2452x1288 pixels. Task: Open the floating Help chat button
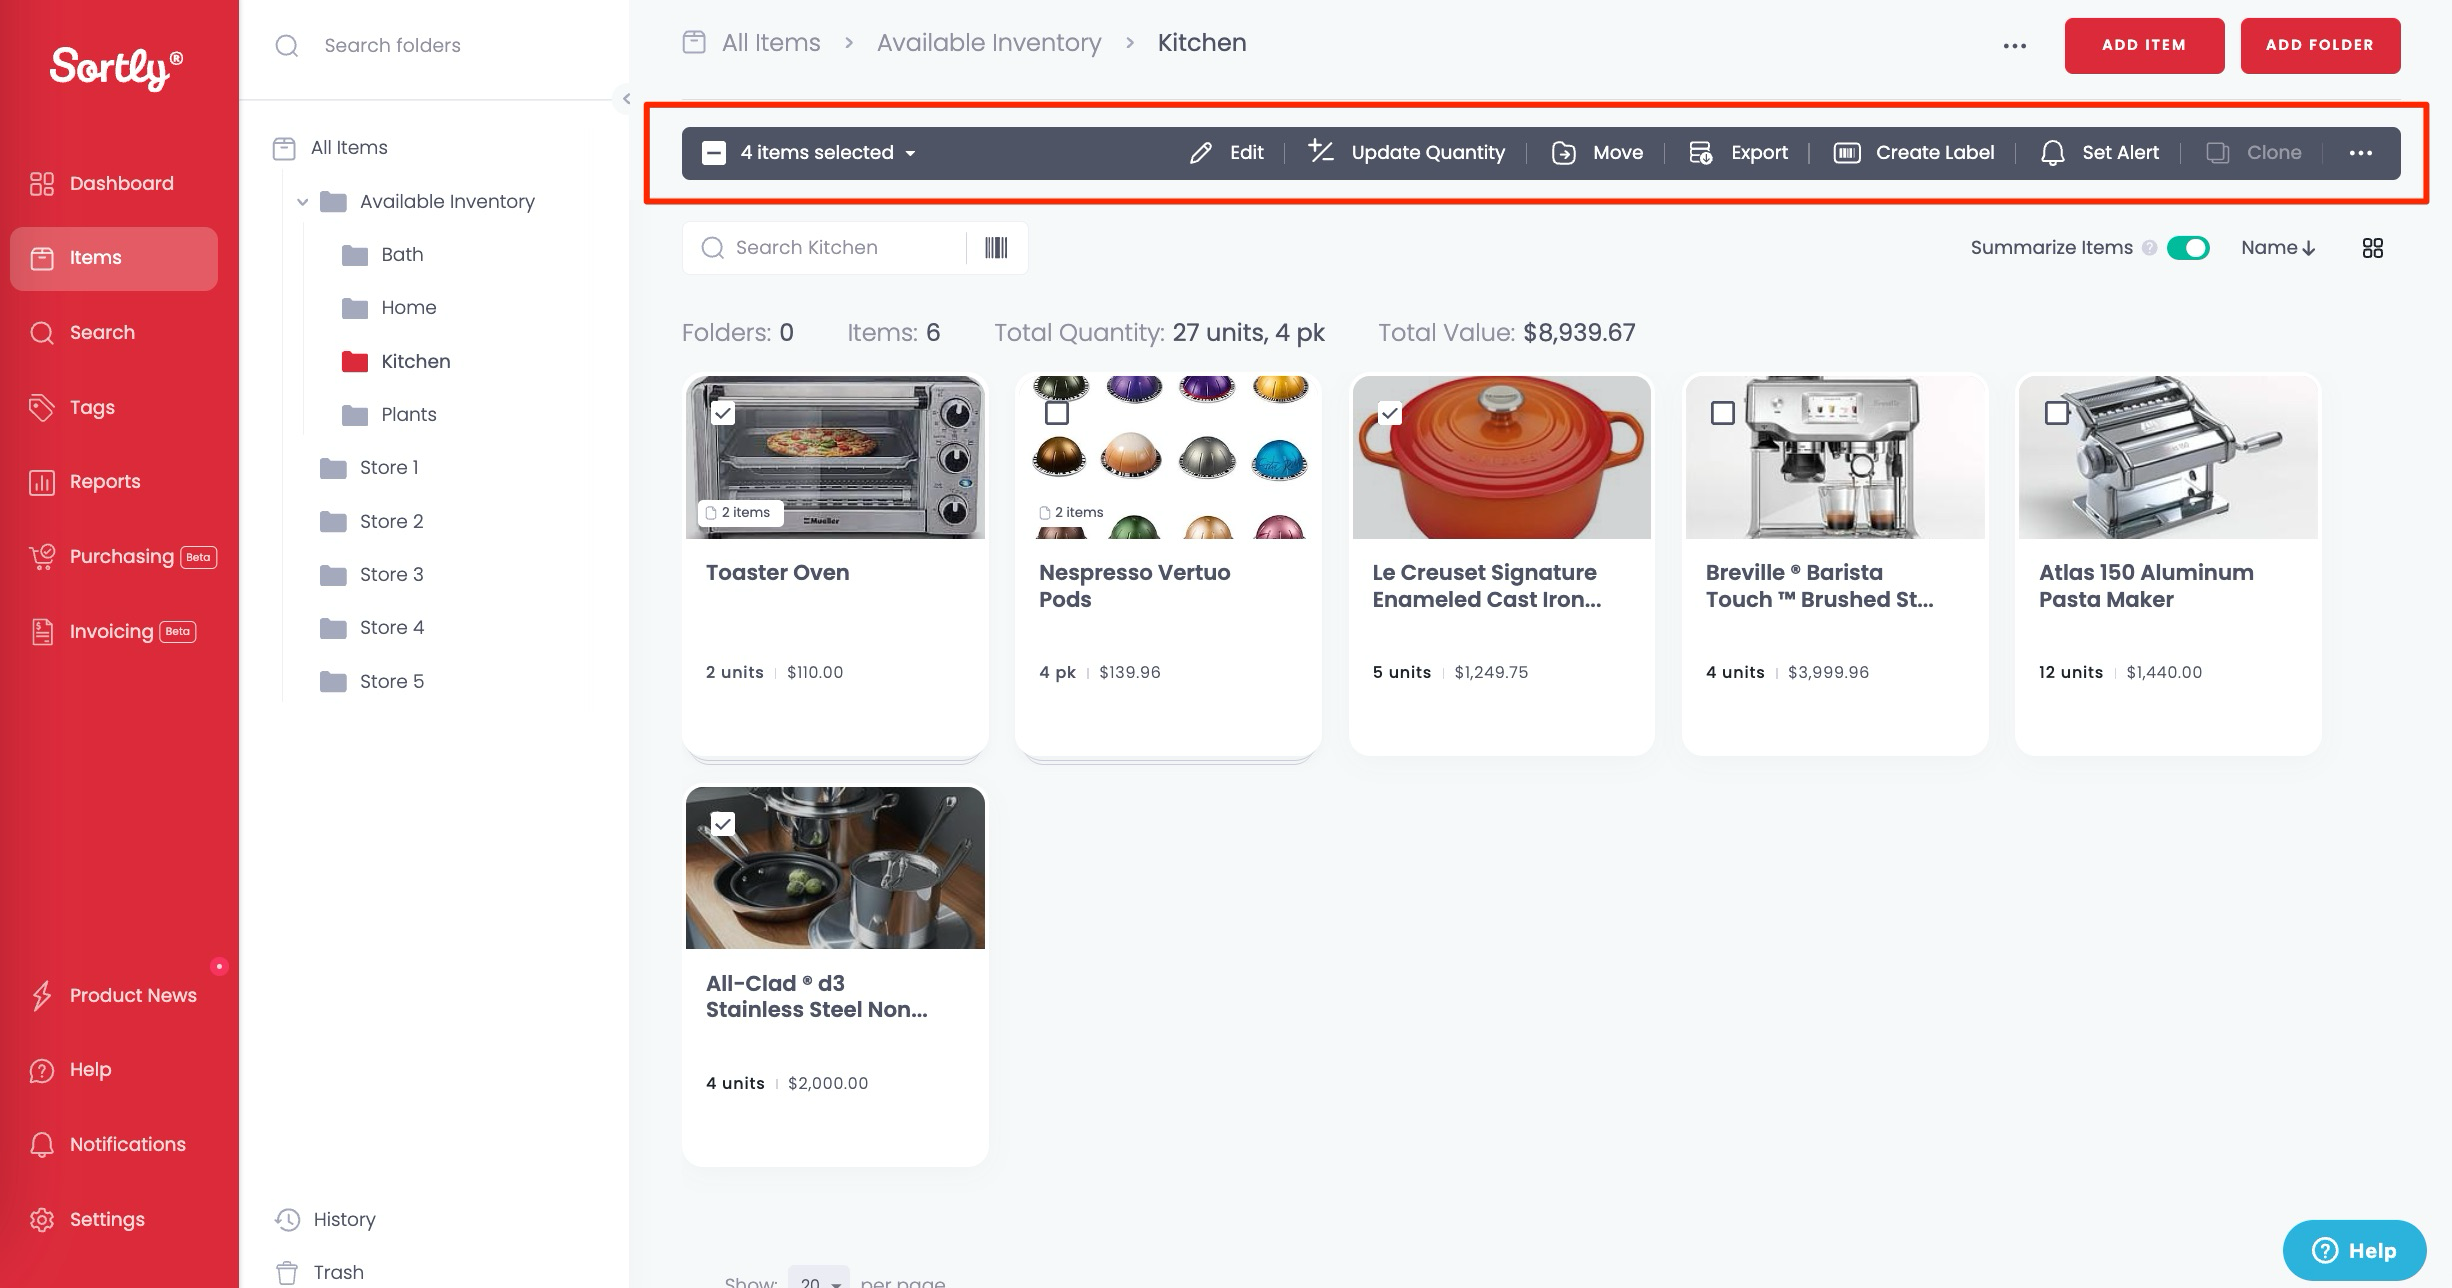[x=2355, y=1250]
